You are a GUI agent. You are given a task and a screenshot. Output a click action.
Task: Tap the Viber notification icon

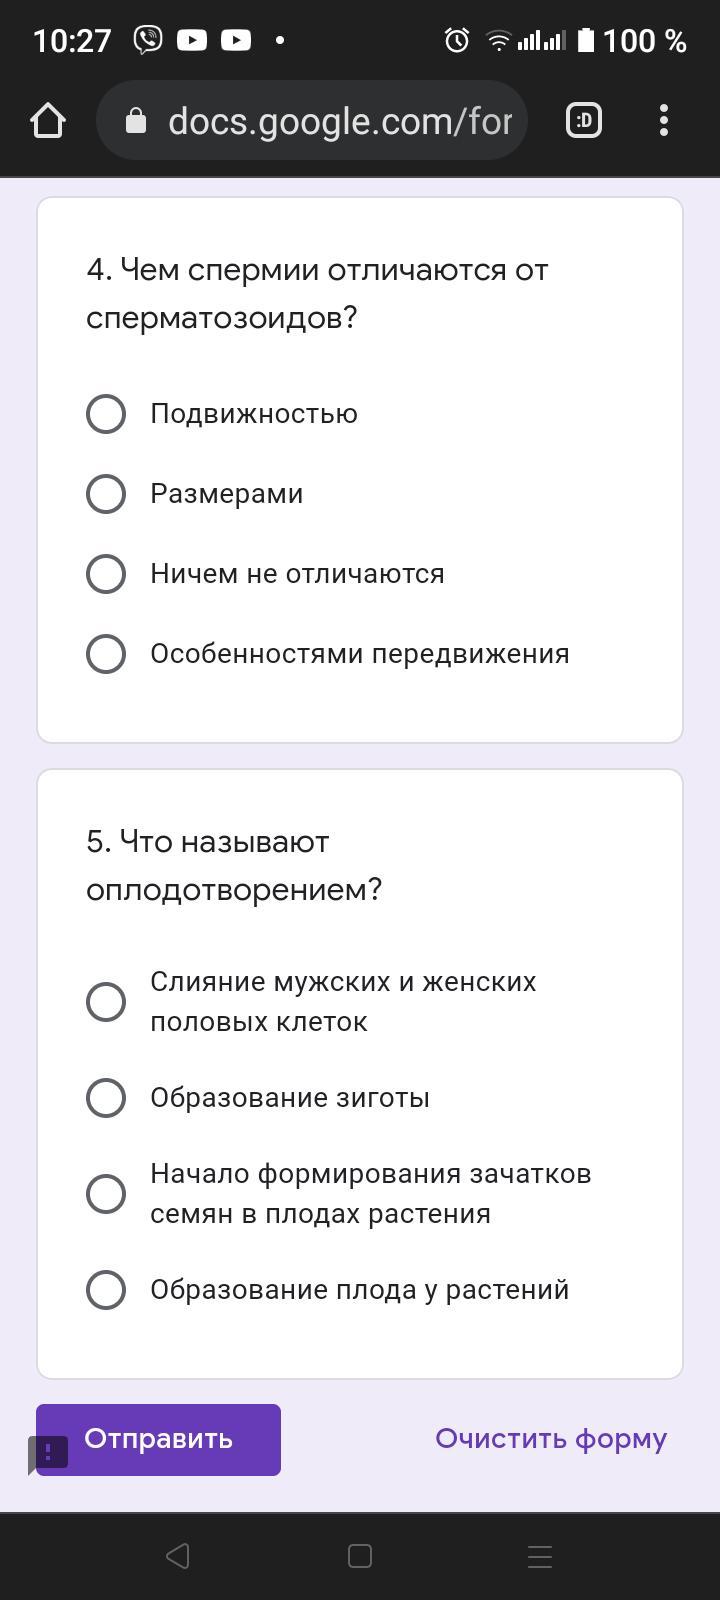pos(148,40)
